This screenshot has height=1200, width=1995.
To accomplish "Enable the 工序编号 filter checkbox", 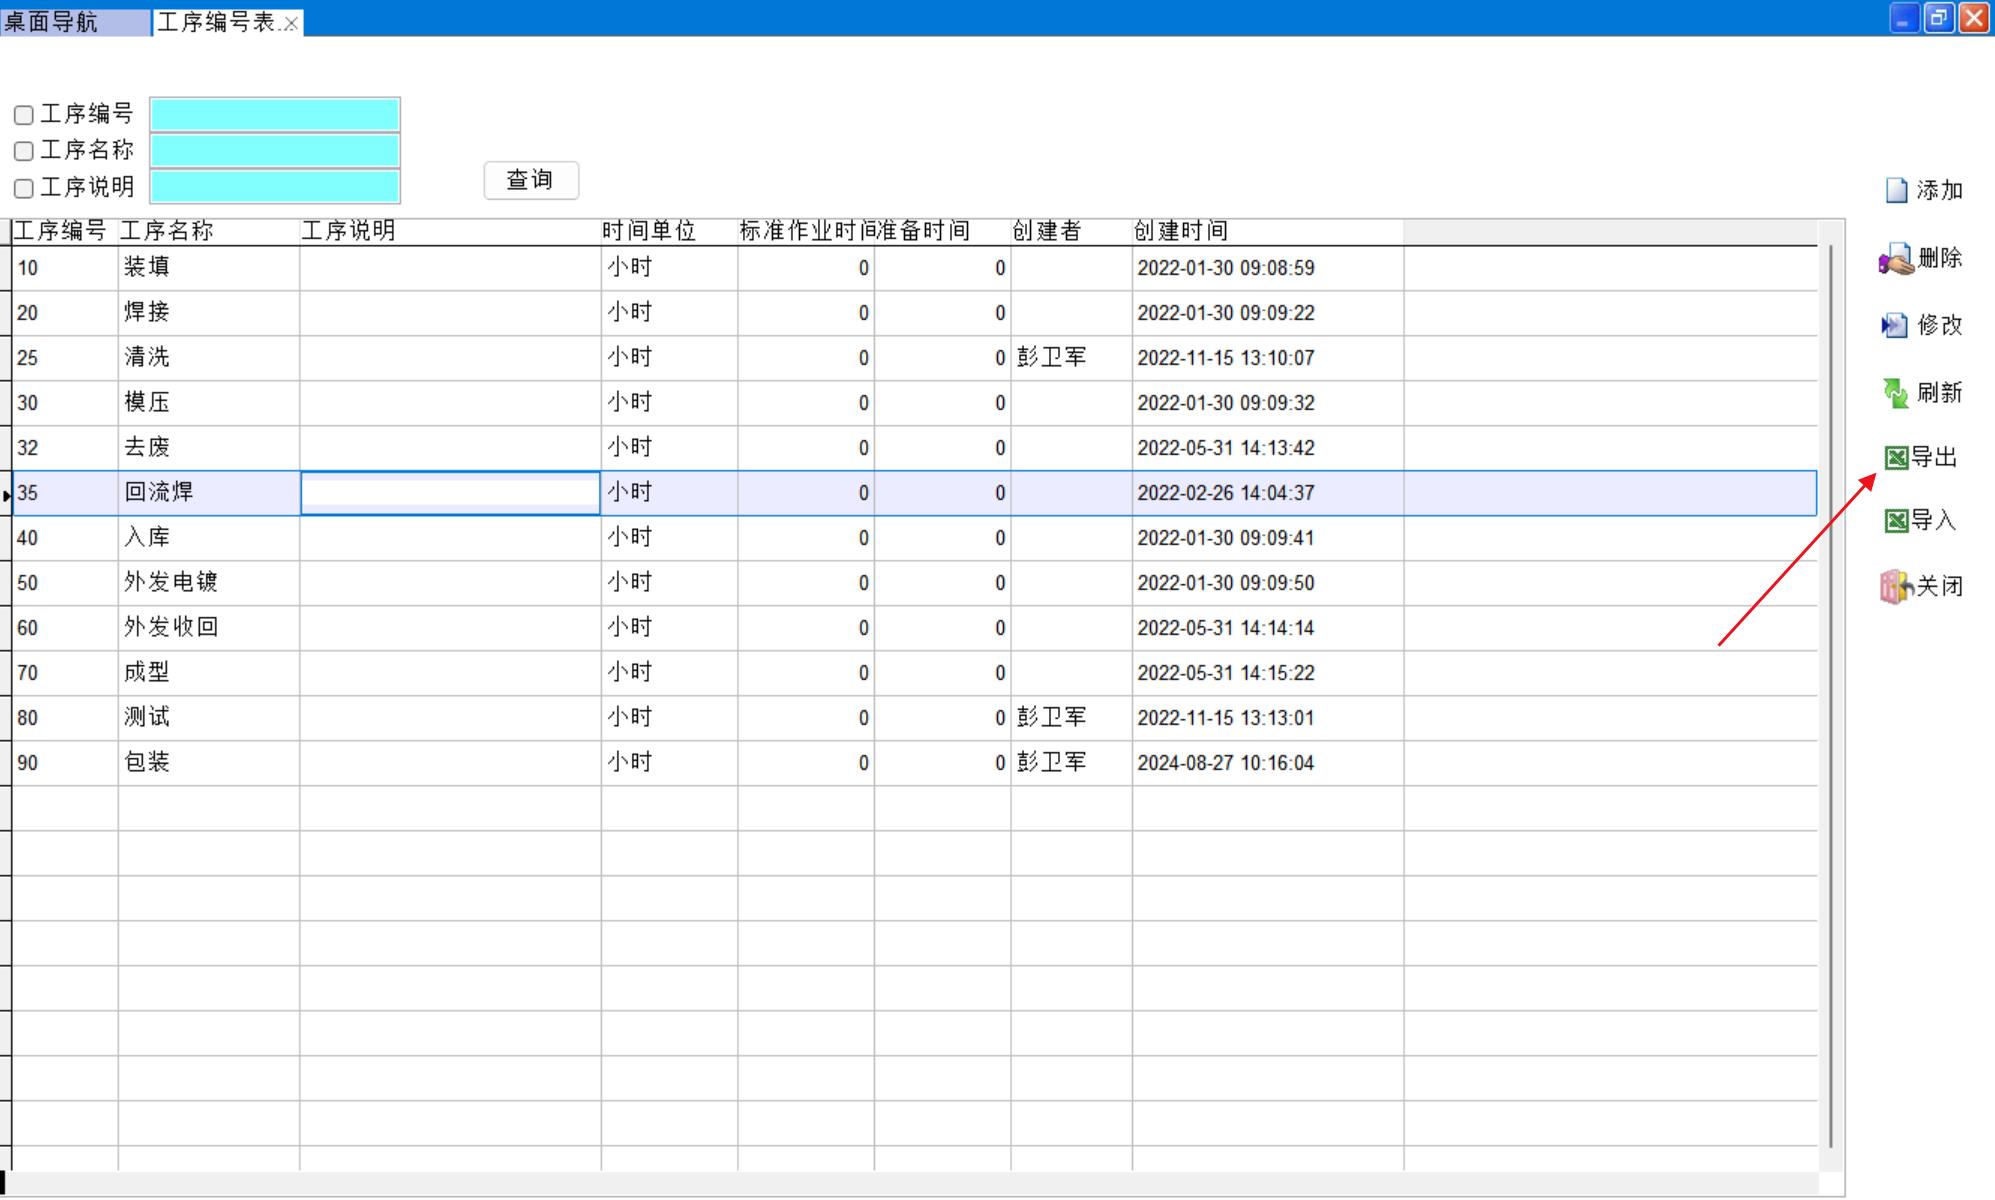I will coord(24,116).
